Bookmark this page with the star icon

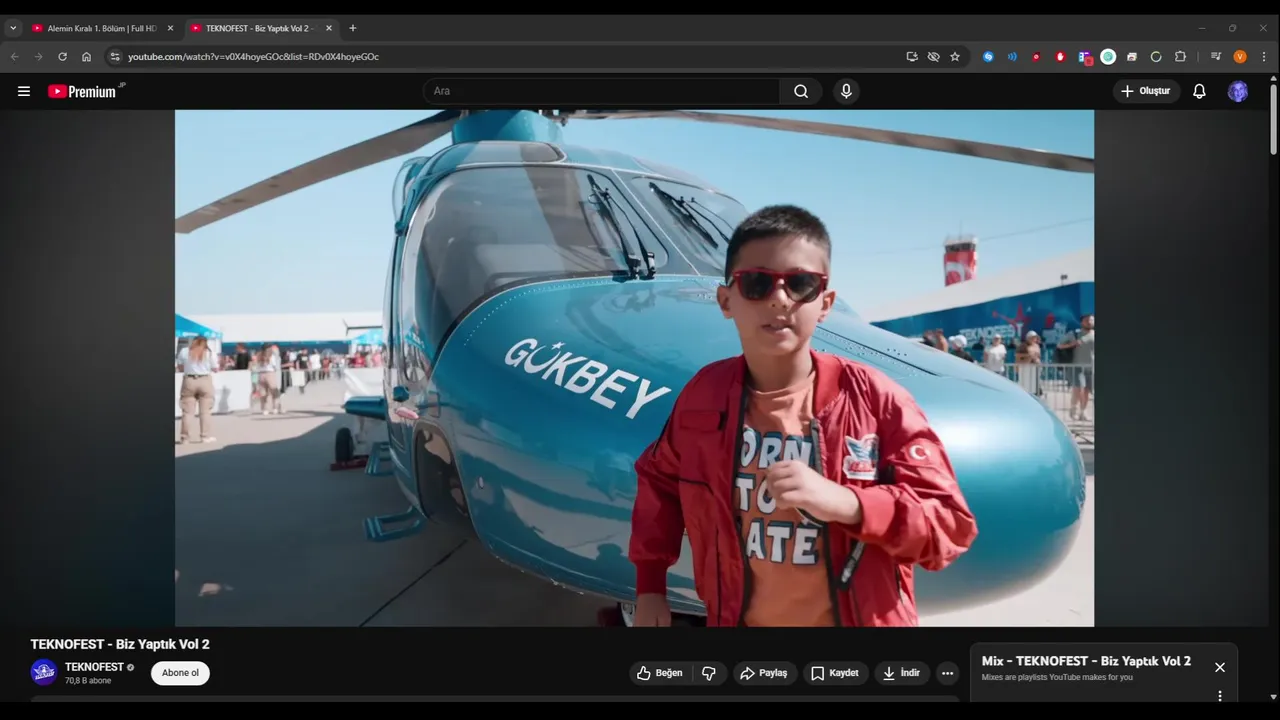coord(955,57)
